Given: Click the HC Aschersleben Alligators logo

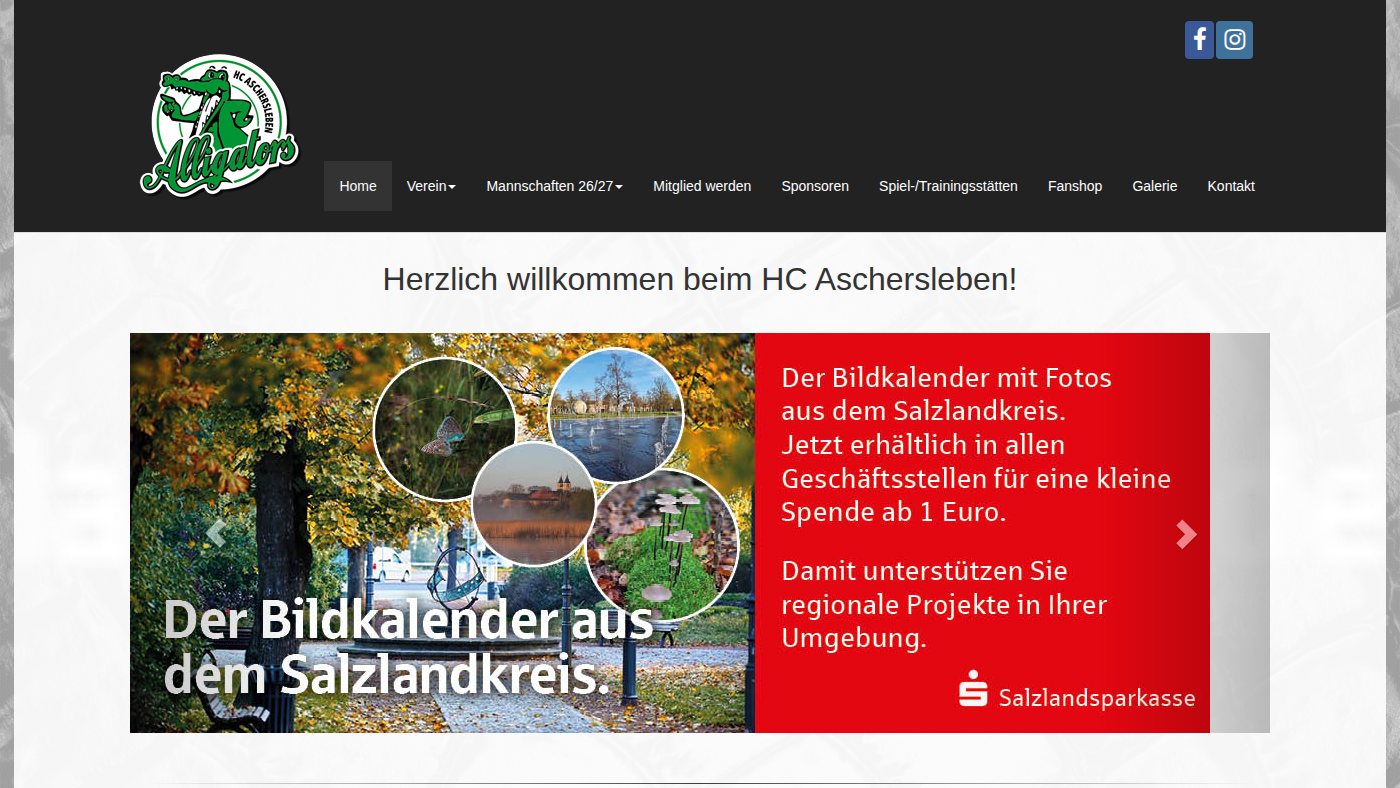Looking at the screenshot, I should (220, 125).
